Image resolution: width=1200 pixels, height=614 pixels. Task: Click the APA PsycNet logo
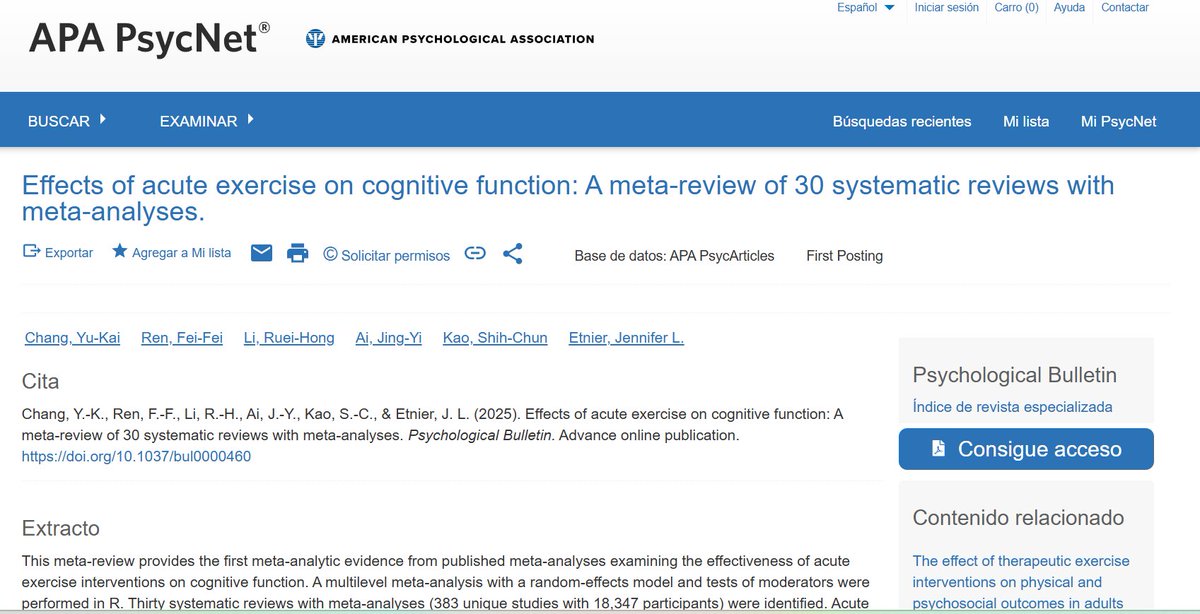point(150,38)
